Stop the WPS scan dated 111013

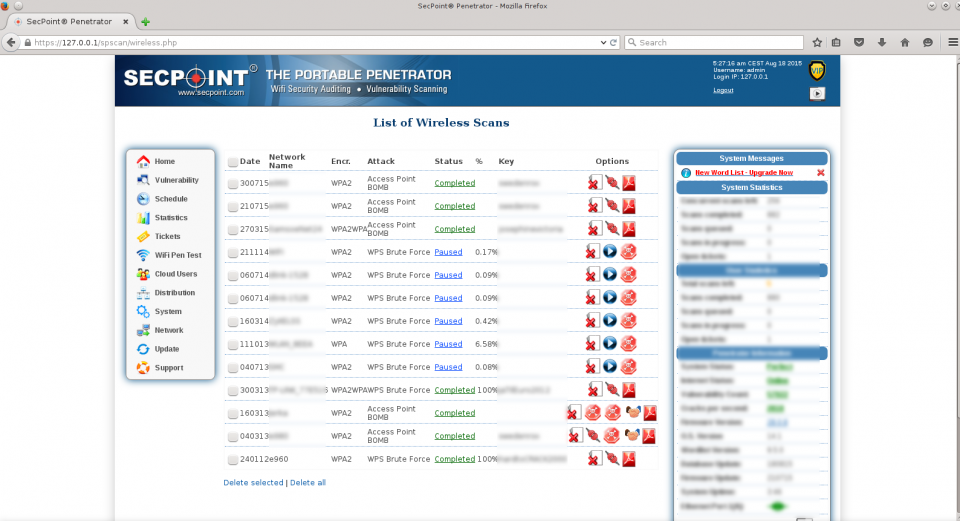point(628,344)
